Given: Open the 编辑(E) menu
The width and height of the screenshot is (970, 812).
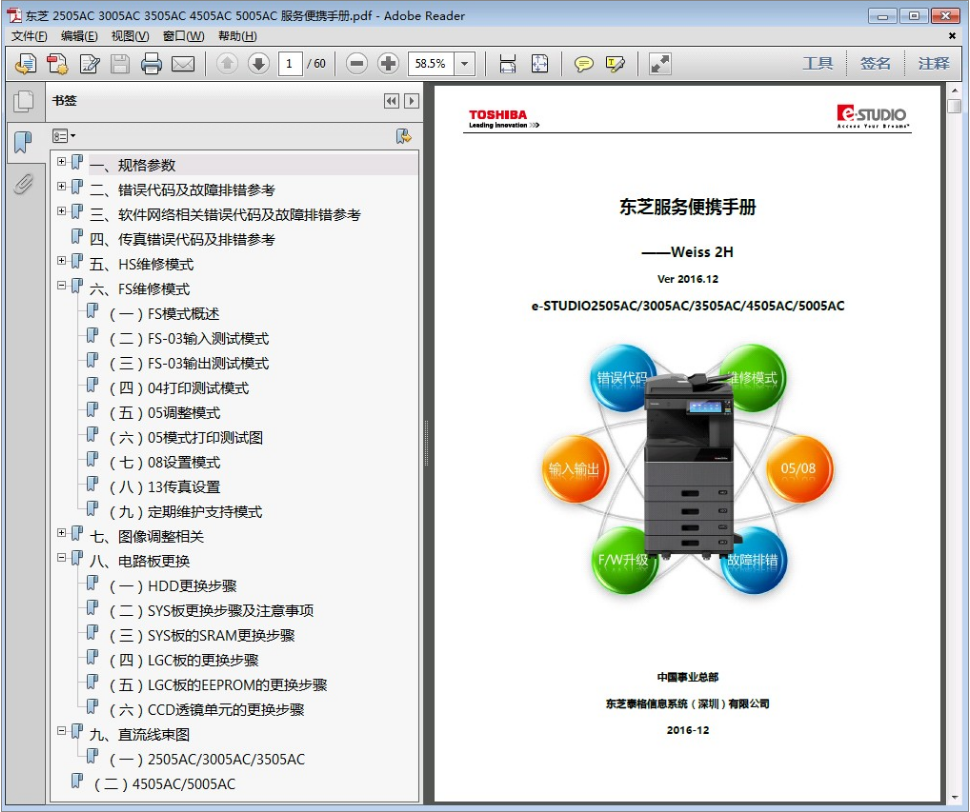Looking at the screenshot, I should point(79,36).
